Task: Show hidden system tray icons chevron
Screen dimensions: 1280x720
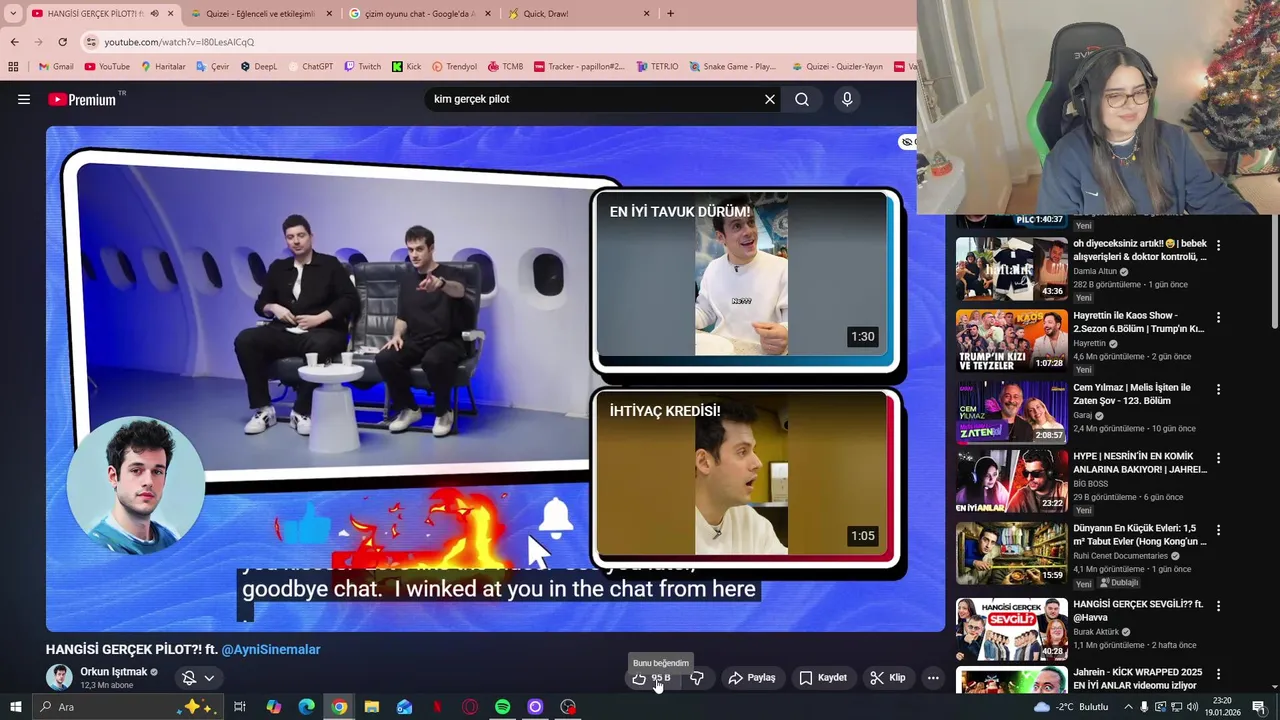Action: click(x=1128, y=707)
